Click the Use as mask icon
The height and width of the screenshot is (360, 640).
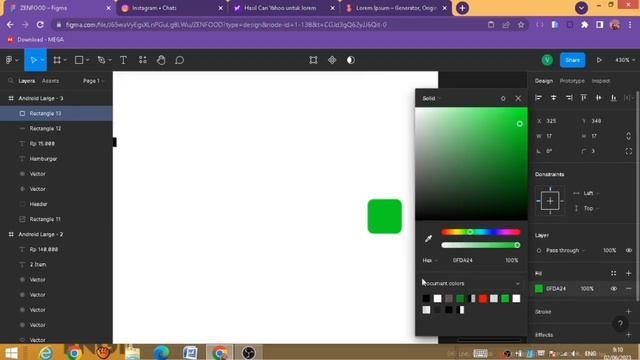(x=351, y=60)
